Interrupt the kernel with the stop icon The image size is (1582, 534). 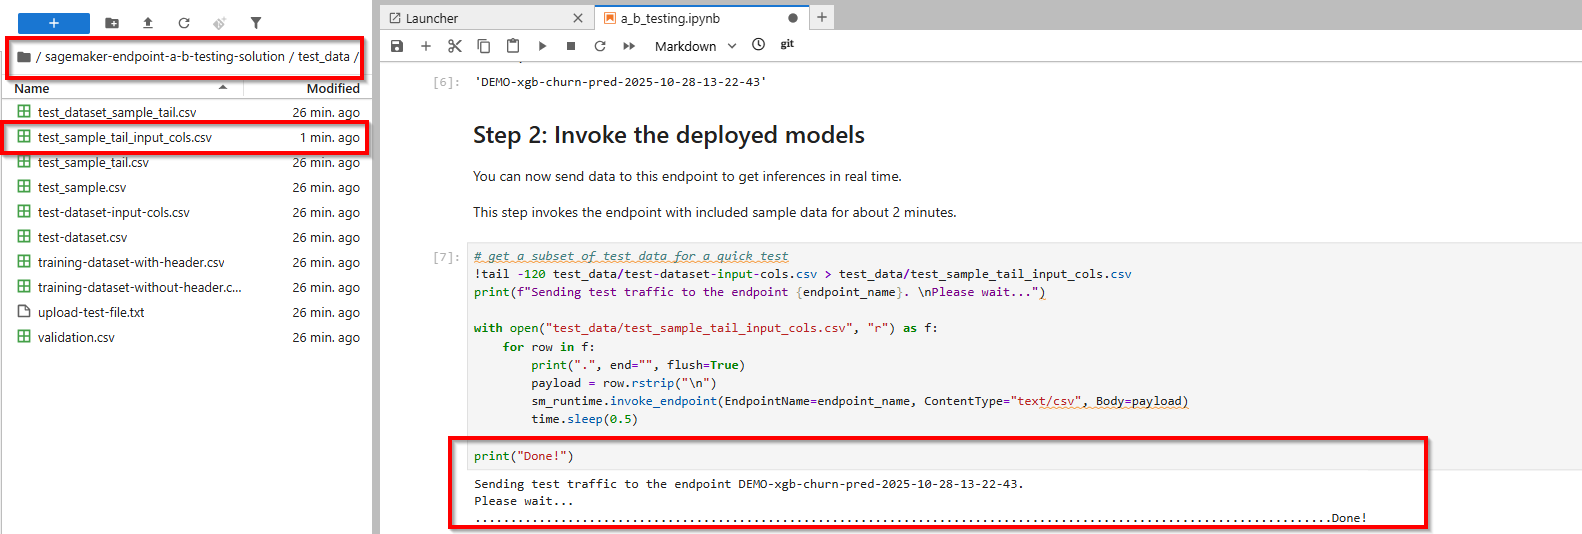tap(571, 46)
